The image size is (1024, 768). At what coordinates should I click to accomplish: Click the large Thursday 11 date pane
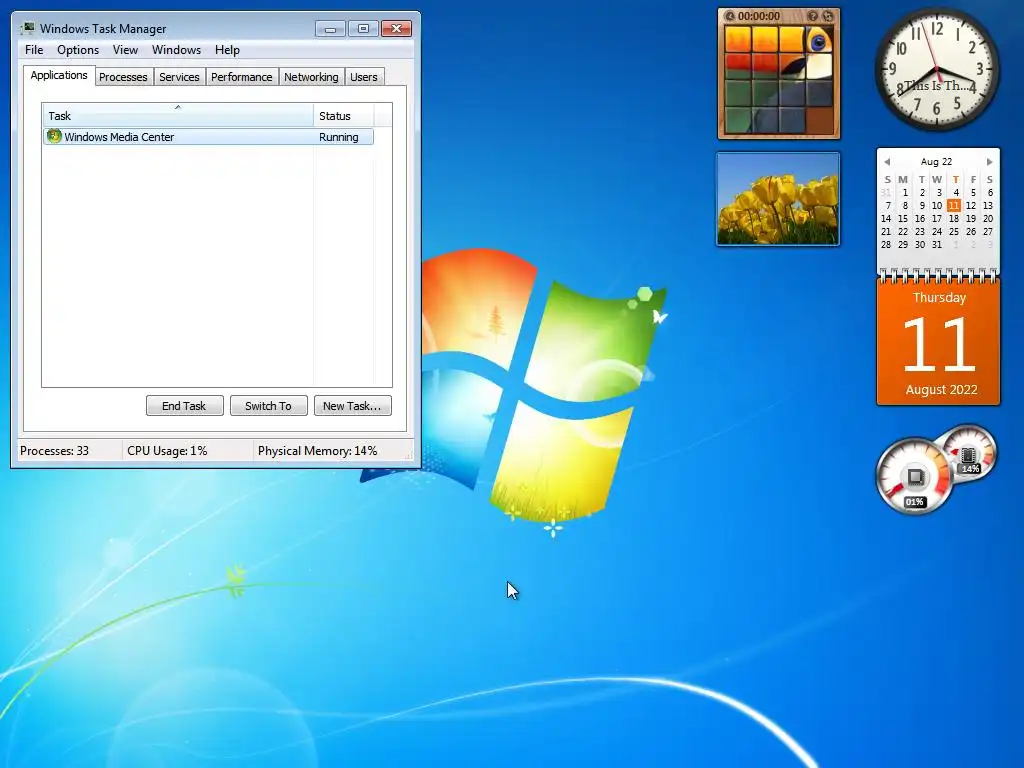point(938,342)
